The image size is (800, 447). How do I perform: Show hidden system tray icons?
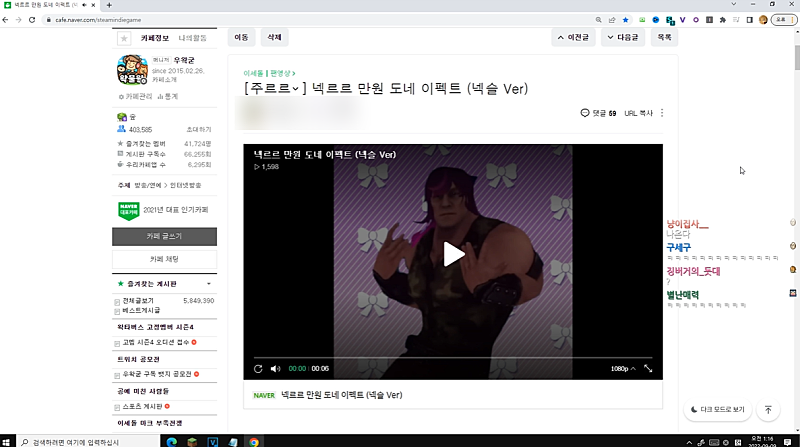[689, 442]
